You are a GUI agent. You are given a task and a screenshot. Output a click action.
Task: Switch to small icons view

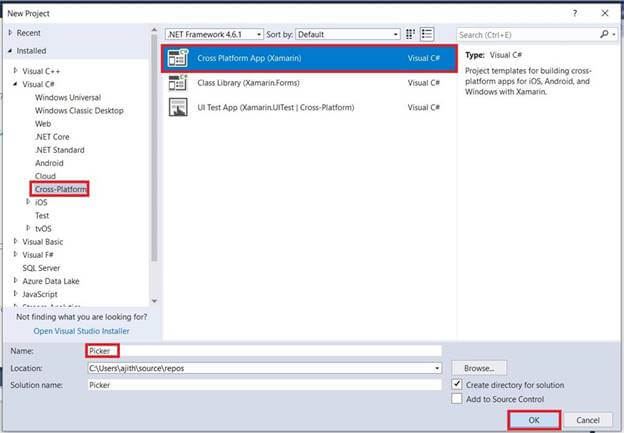coord(410,34)
